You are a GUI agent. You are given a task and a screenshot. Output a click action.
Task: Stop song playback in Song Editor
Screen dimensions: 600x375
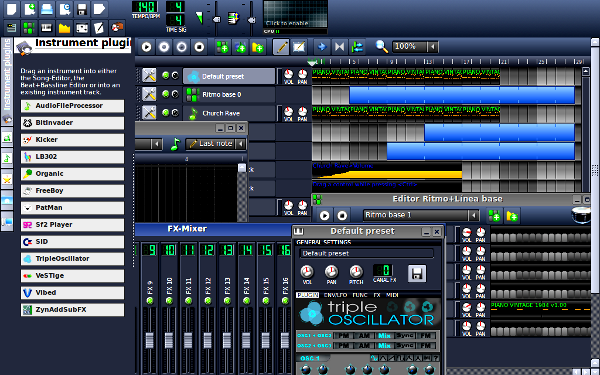point(199,47)
